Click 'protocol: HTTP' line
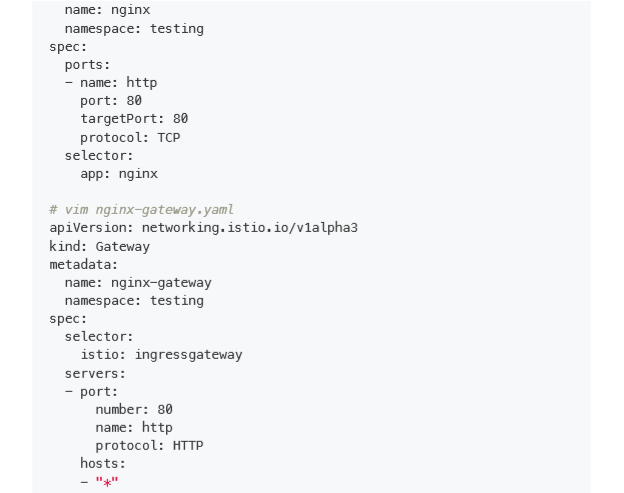 point(149,445)
